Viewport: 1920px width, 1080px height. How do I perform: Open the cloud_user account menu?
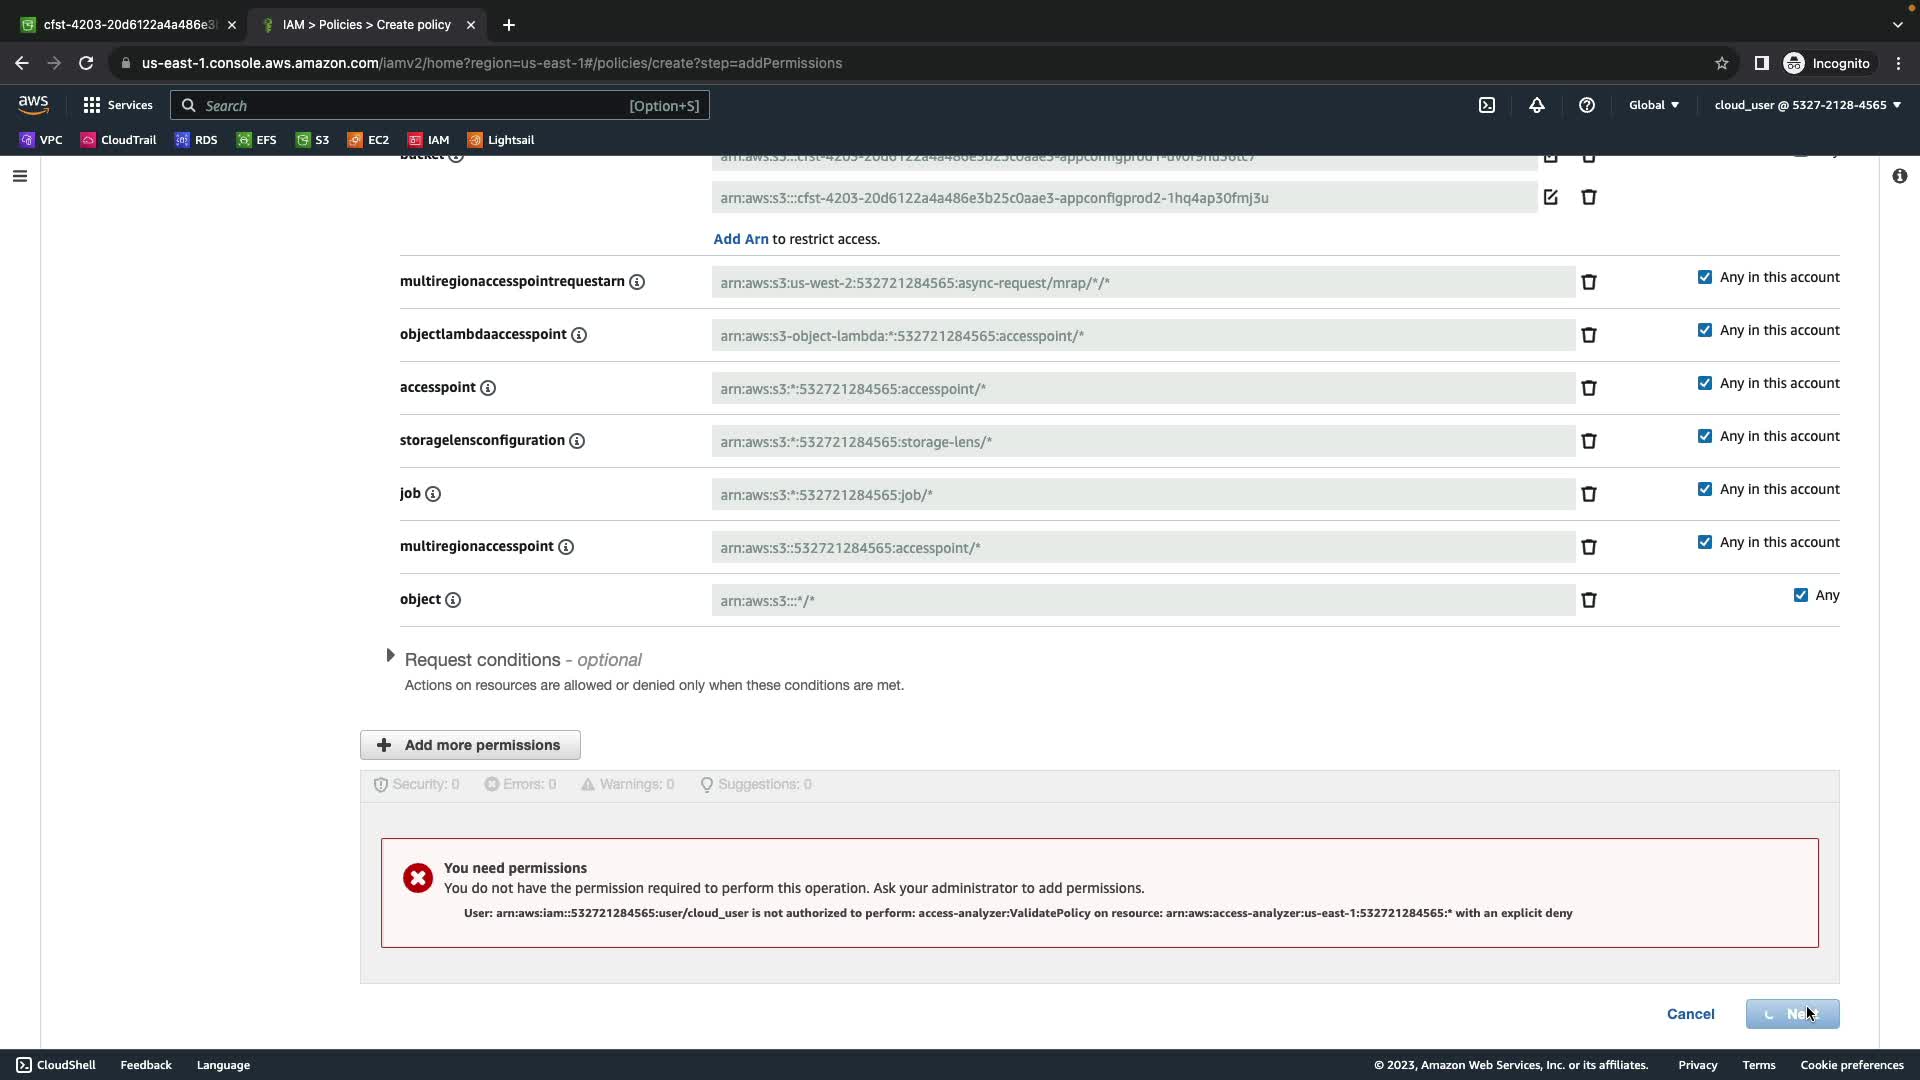1806,105
